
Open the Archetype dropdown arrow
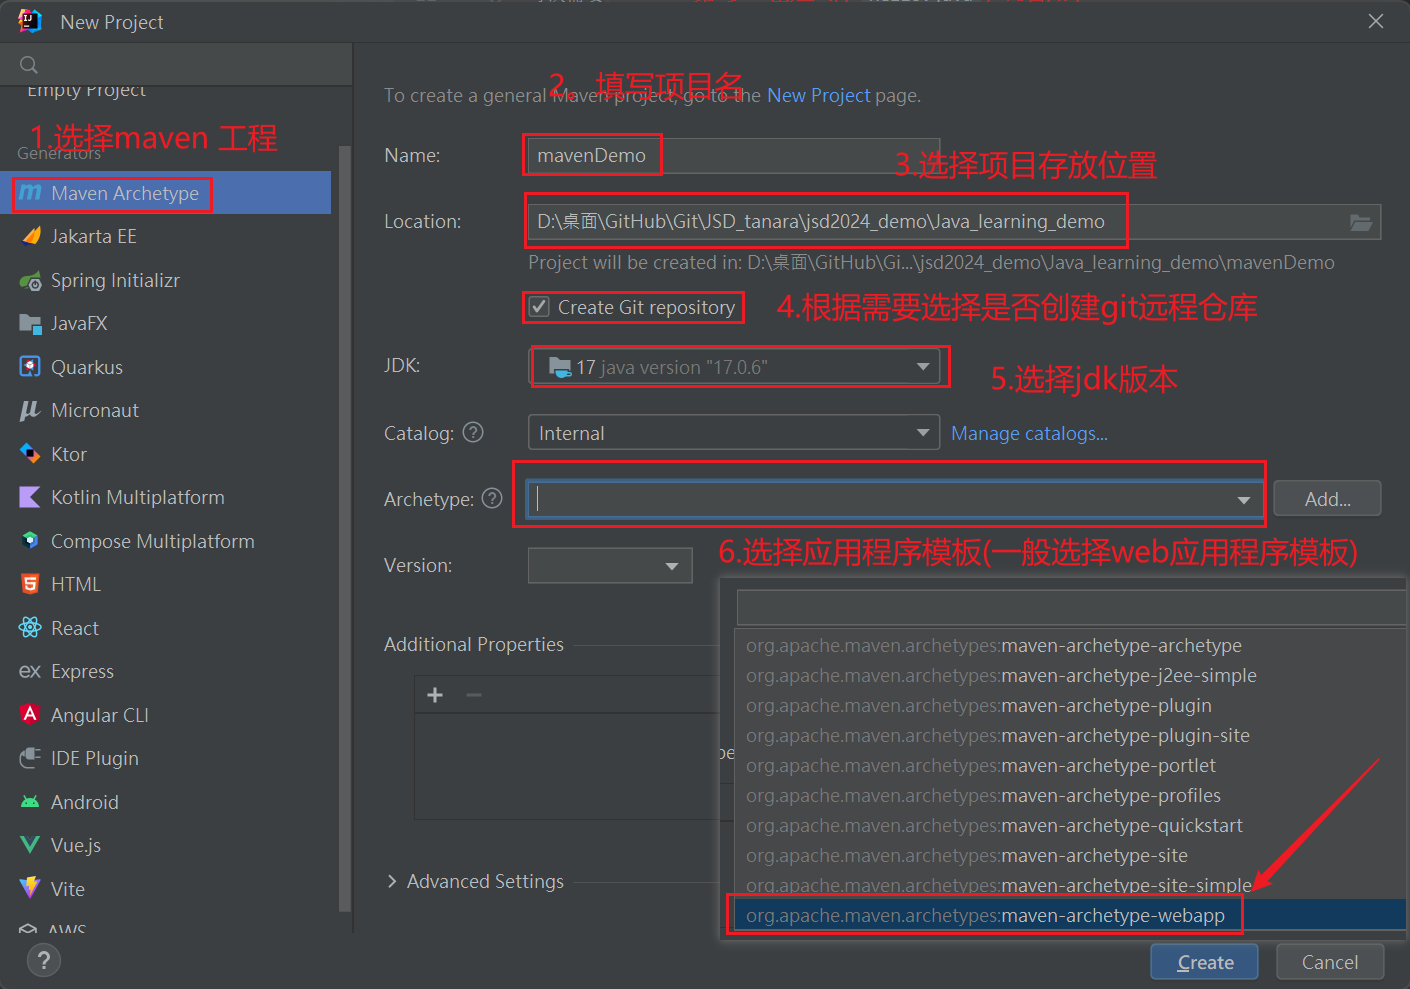coord(1244,499)
